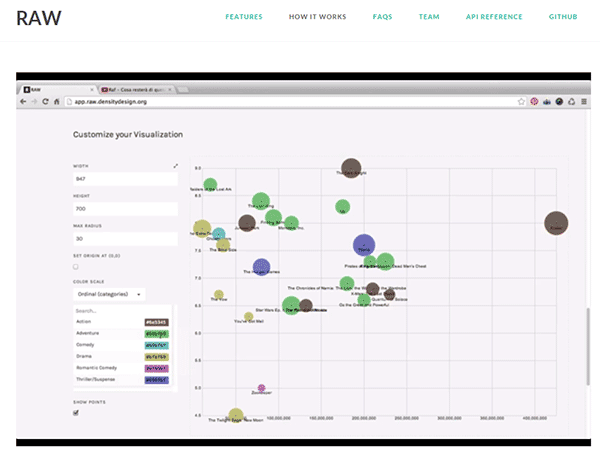The image size is (600, 454).
Task: Click the olive Twilight Saga bubble at the chart bottom
Action: [236, 415]
